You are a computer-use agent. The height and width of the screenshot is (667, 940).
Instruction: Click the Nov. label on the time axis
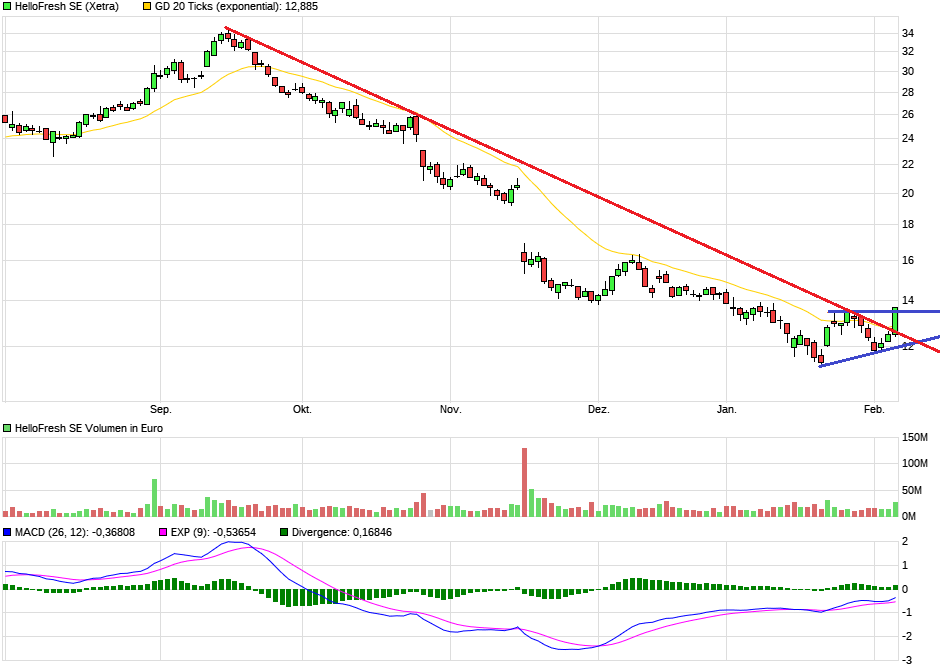[450, 410]
